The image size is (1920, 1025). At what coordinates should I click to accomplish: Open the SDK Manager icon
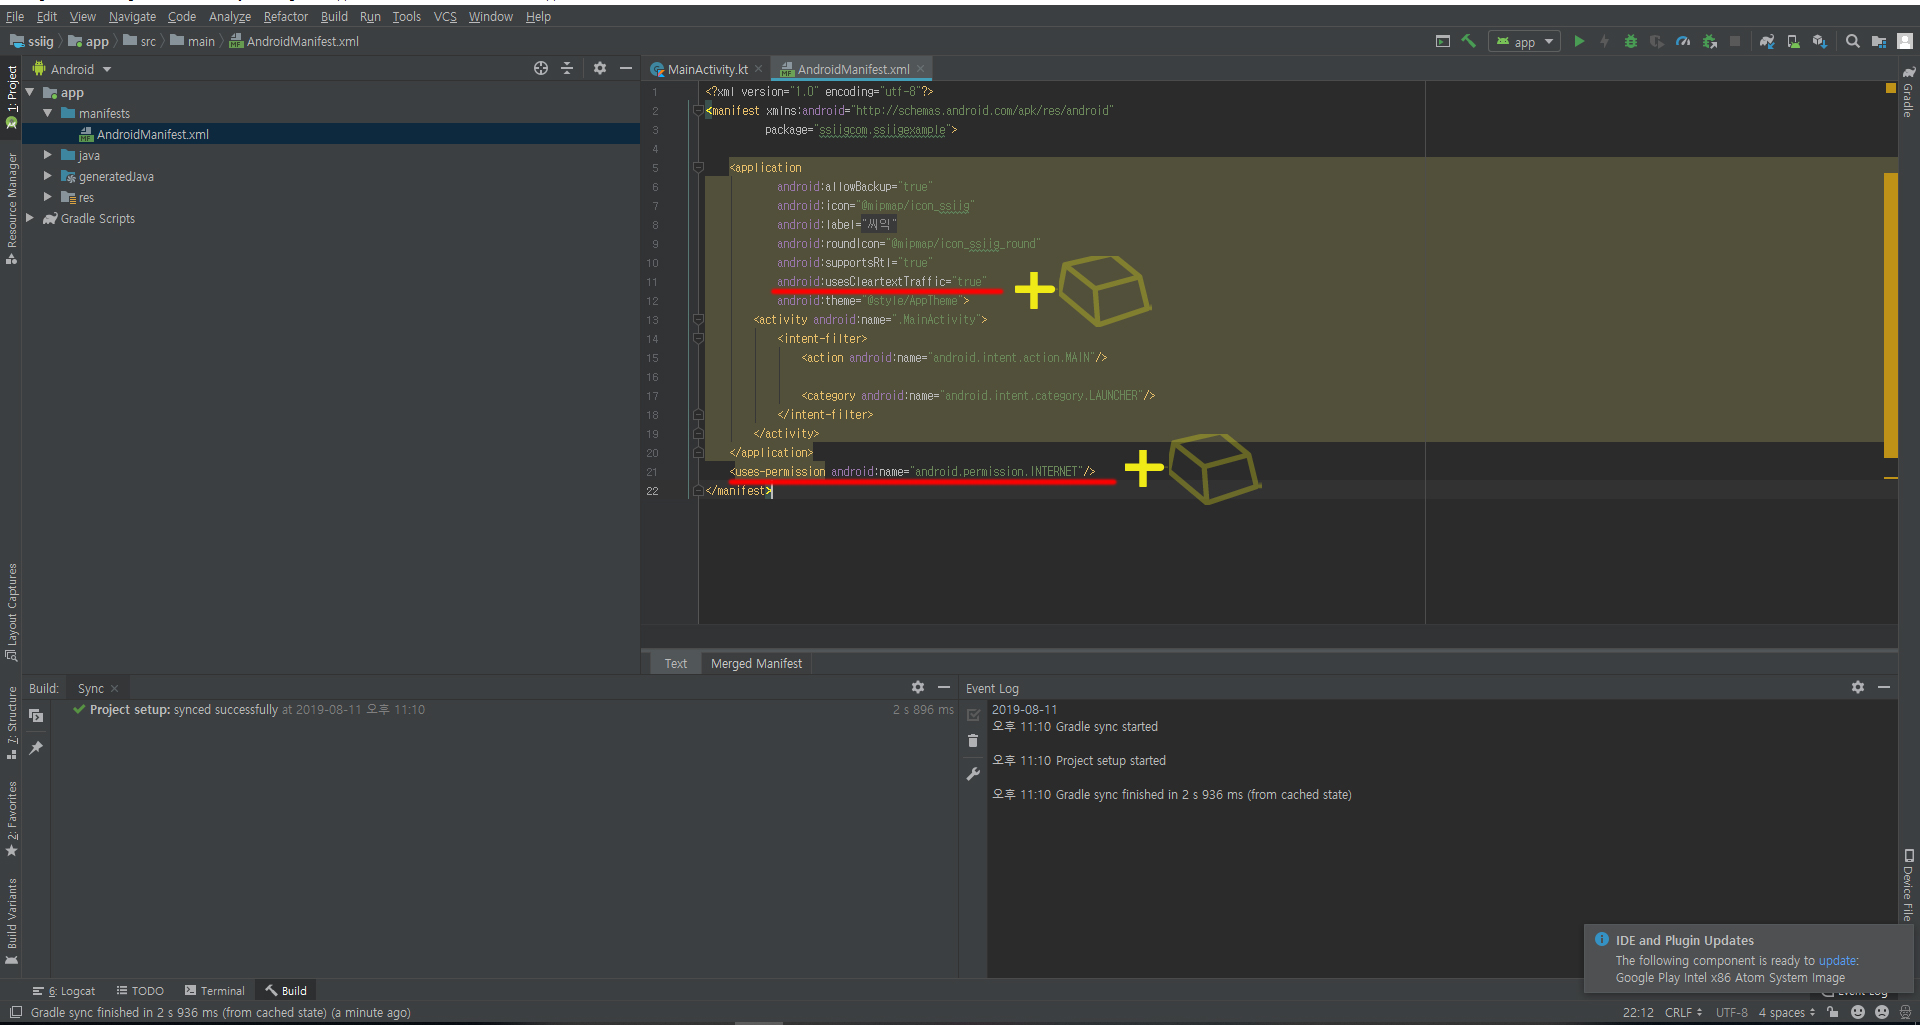click(x=1819, y=41)
